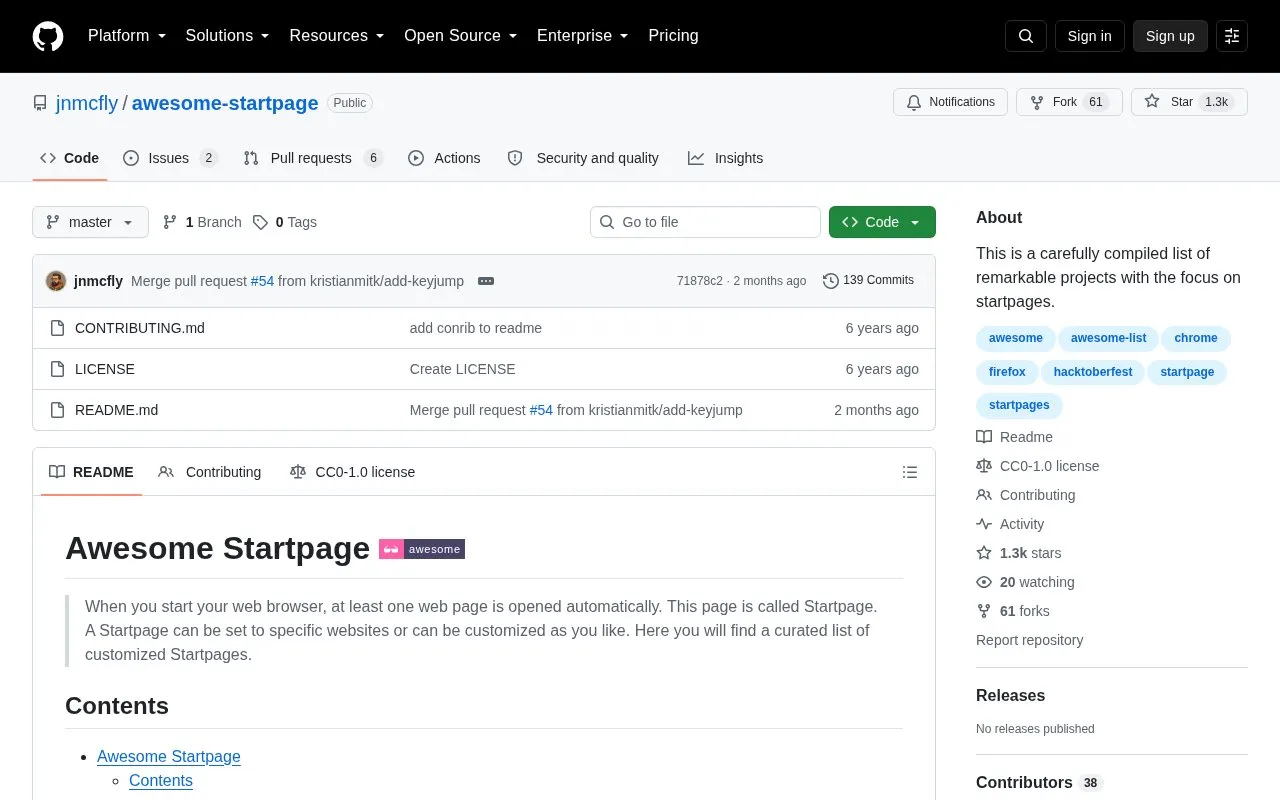Open commit hash 71878c2
This screenshot has width=1280, height=800.
click(x=699, y=281)
